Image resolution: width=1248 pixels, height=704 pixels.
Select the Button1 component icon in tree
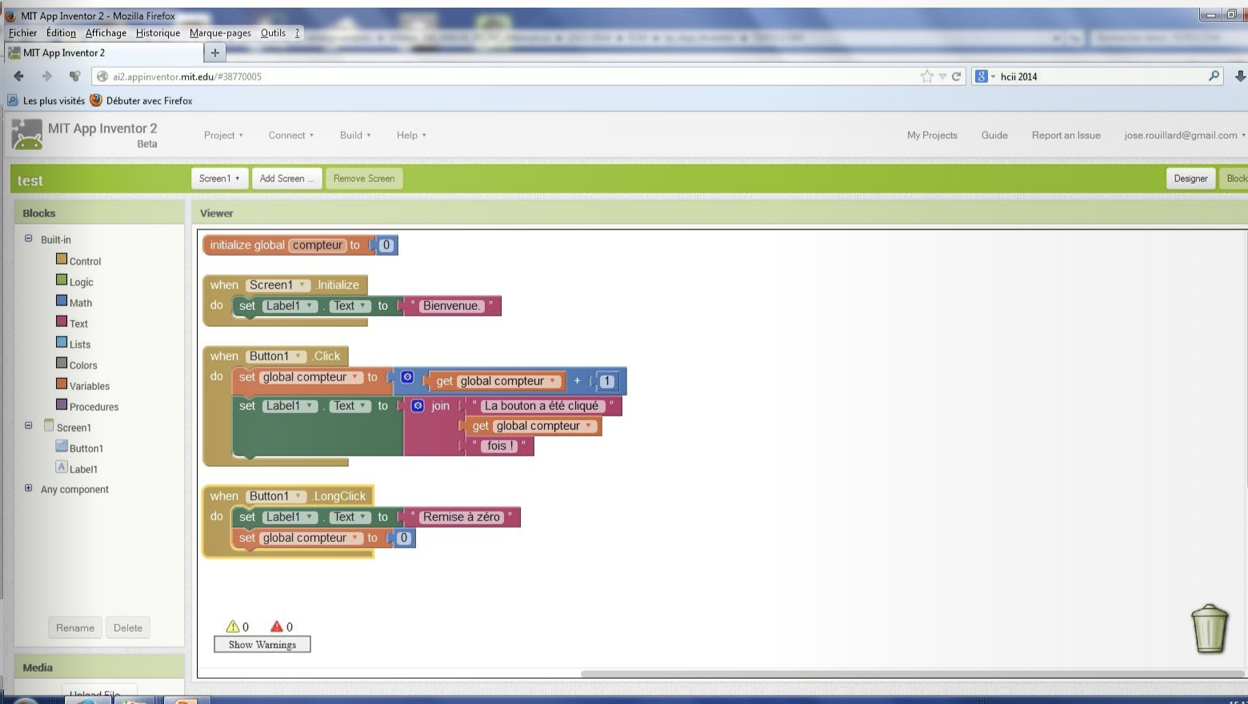[x=62, y=447]
